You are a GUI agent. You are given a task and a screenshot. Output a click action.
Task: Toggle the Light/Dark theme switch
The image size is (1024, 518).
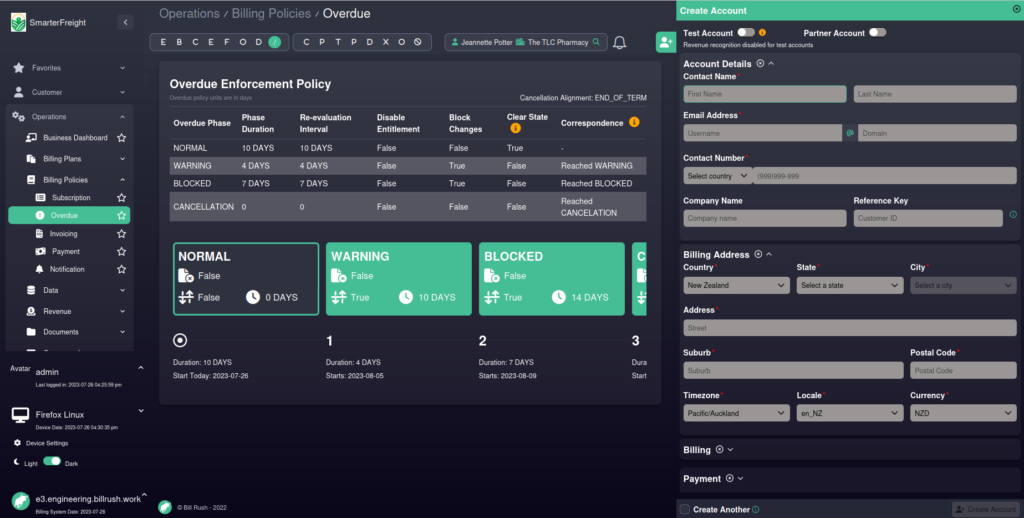(x=52, y=461)
